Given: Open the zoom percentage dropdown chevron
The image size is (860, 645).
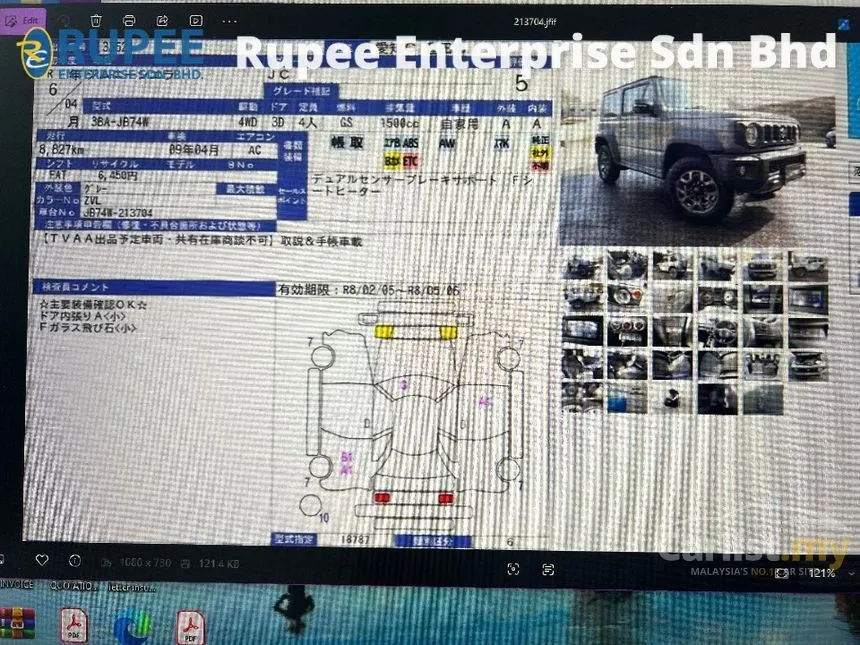Looking at the screenshot, I should click(x=851, y=573).
